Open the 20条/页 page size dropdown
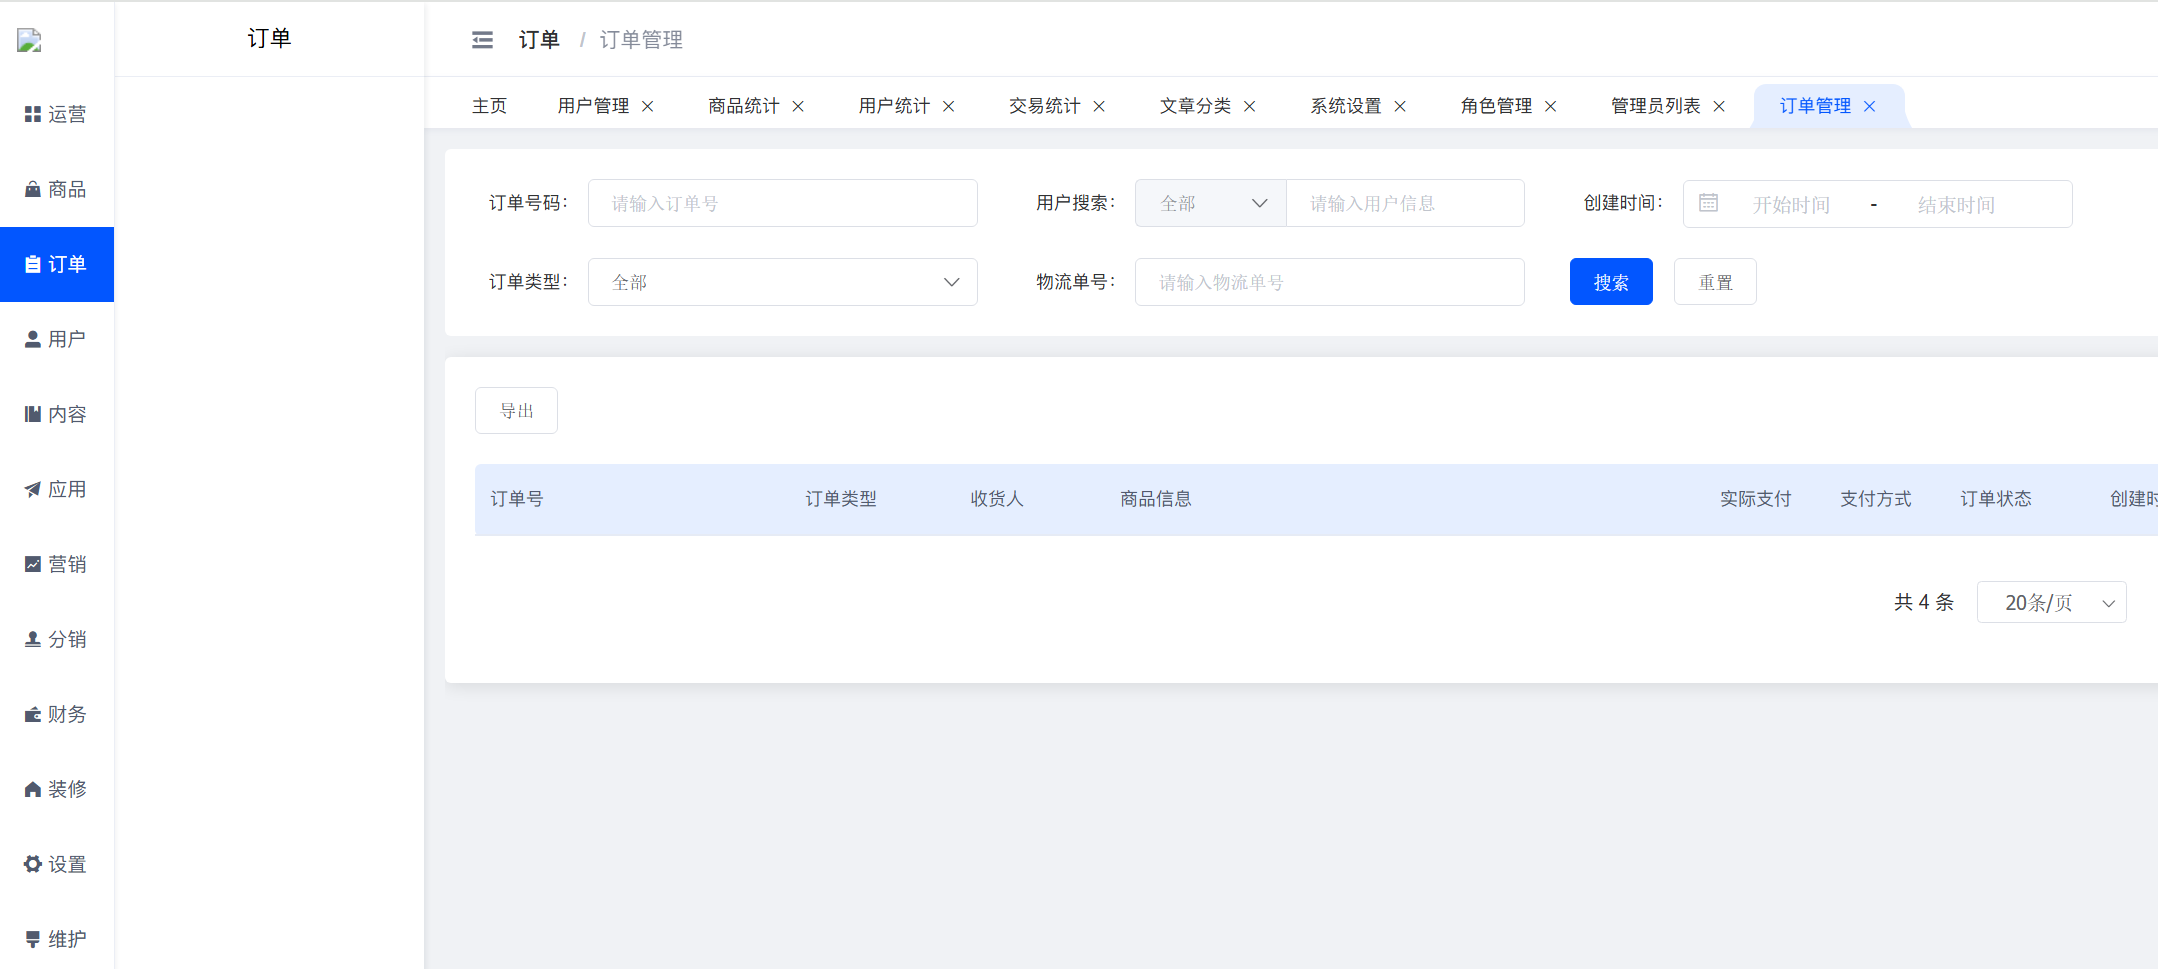The width and height of the screenshot is (2158, 969). pyautogui.click(x=2051, y=603)
